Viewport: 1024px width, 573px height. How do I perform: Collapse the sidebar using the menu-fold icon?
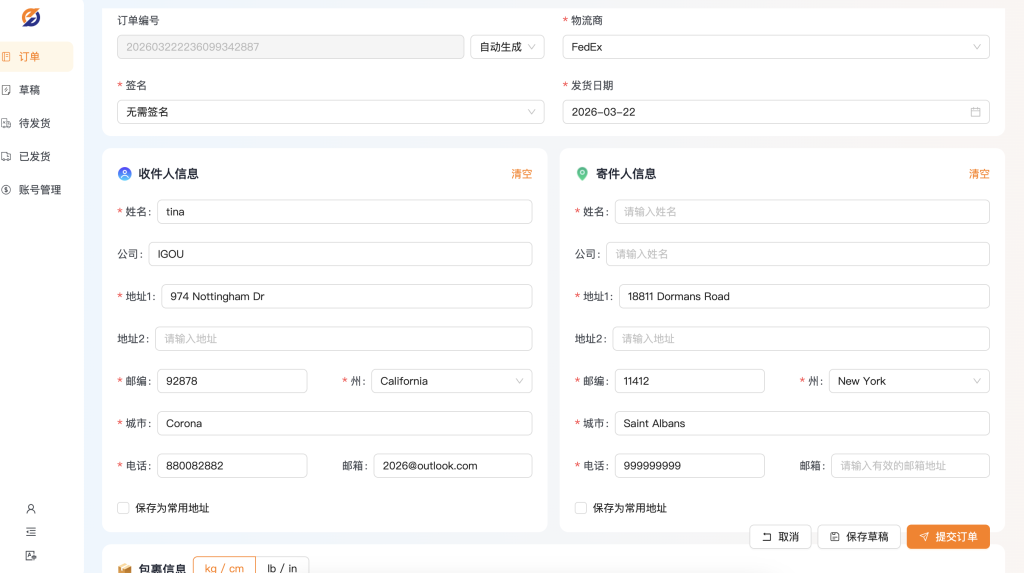(x=31, y=532)
